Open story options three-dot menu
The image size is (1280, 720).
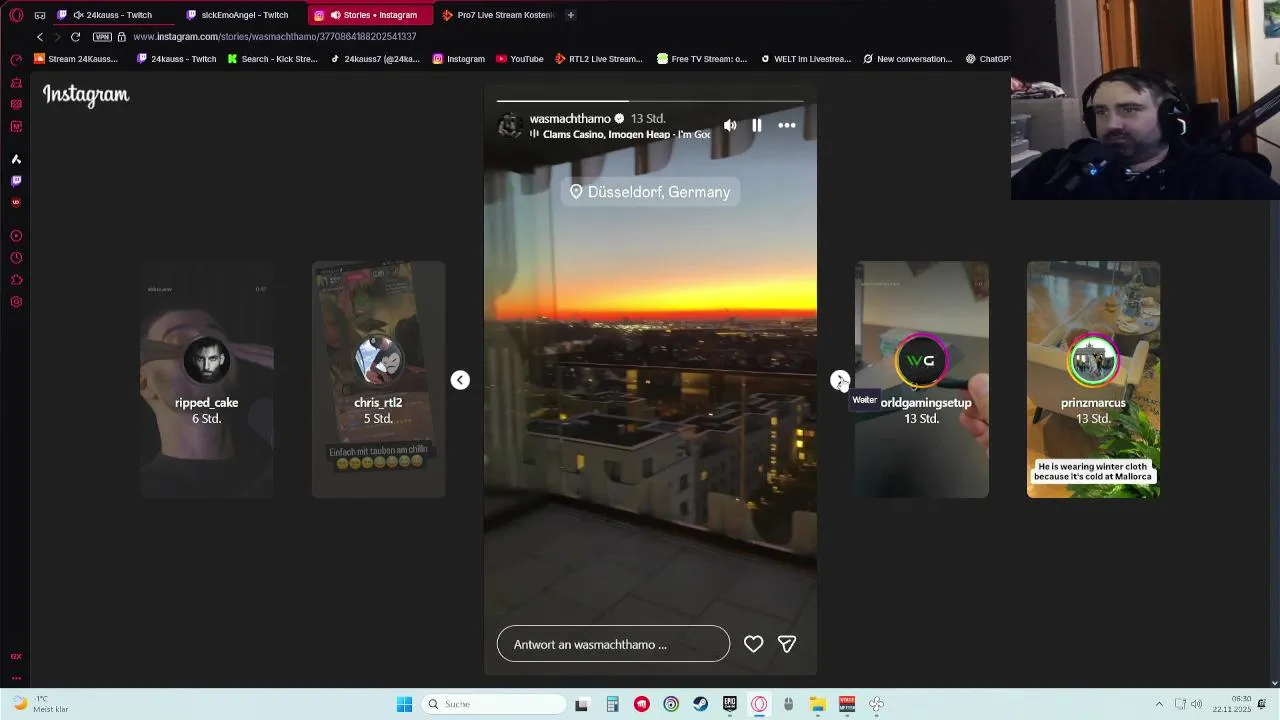tap(787, 125)
